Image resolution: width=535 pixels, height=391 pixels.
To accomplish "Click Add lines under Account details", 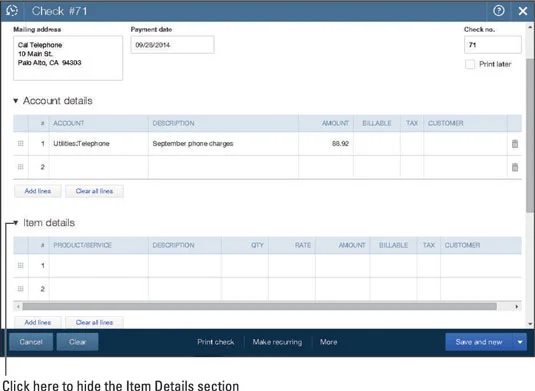I will point(38,191).
